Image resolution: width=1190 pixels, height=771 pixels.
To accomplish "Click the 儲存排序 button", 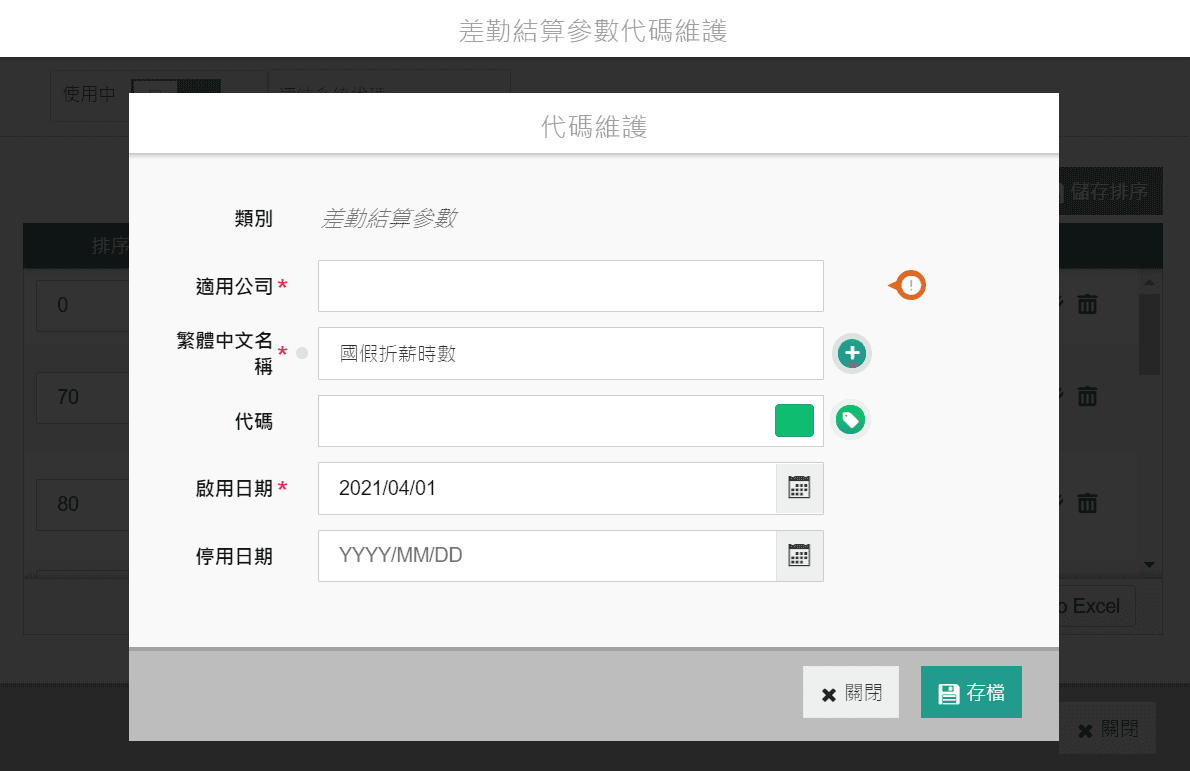I will tap(1108, 192).
